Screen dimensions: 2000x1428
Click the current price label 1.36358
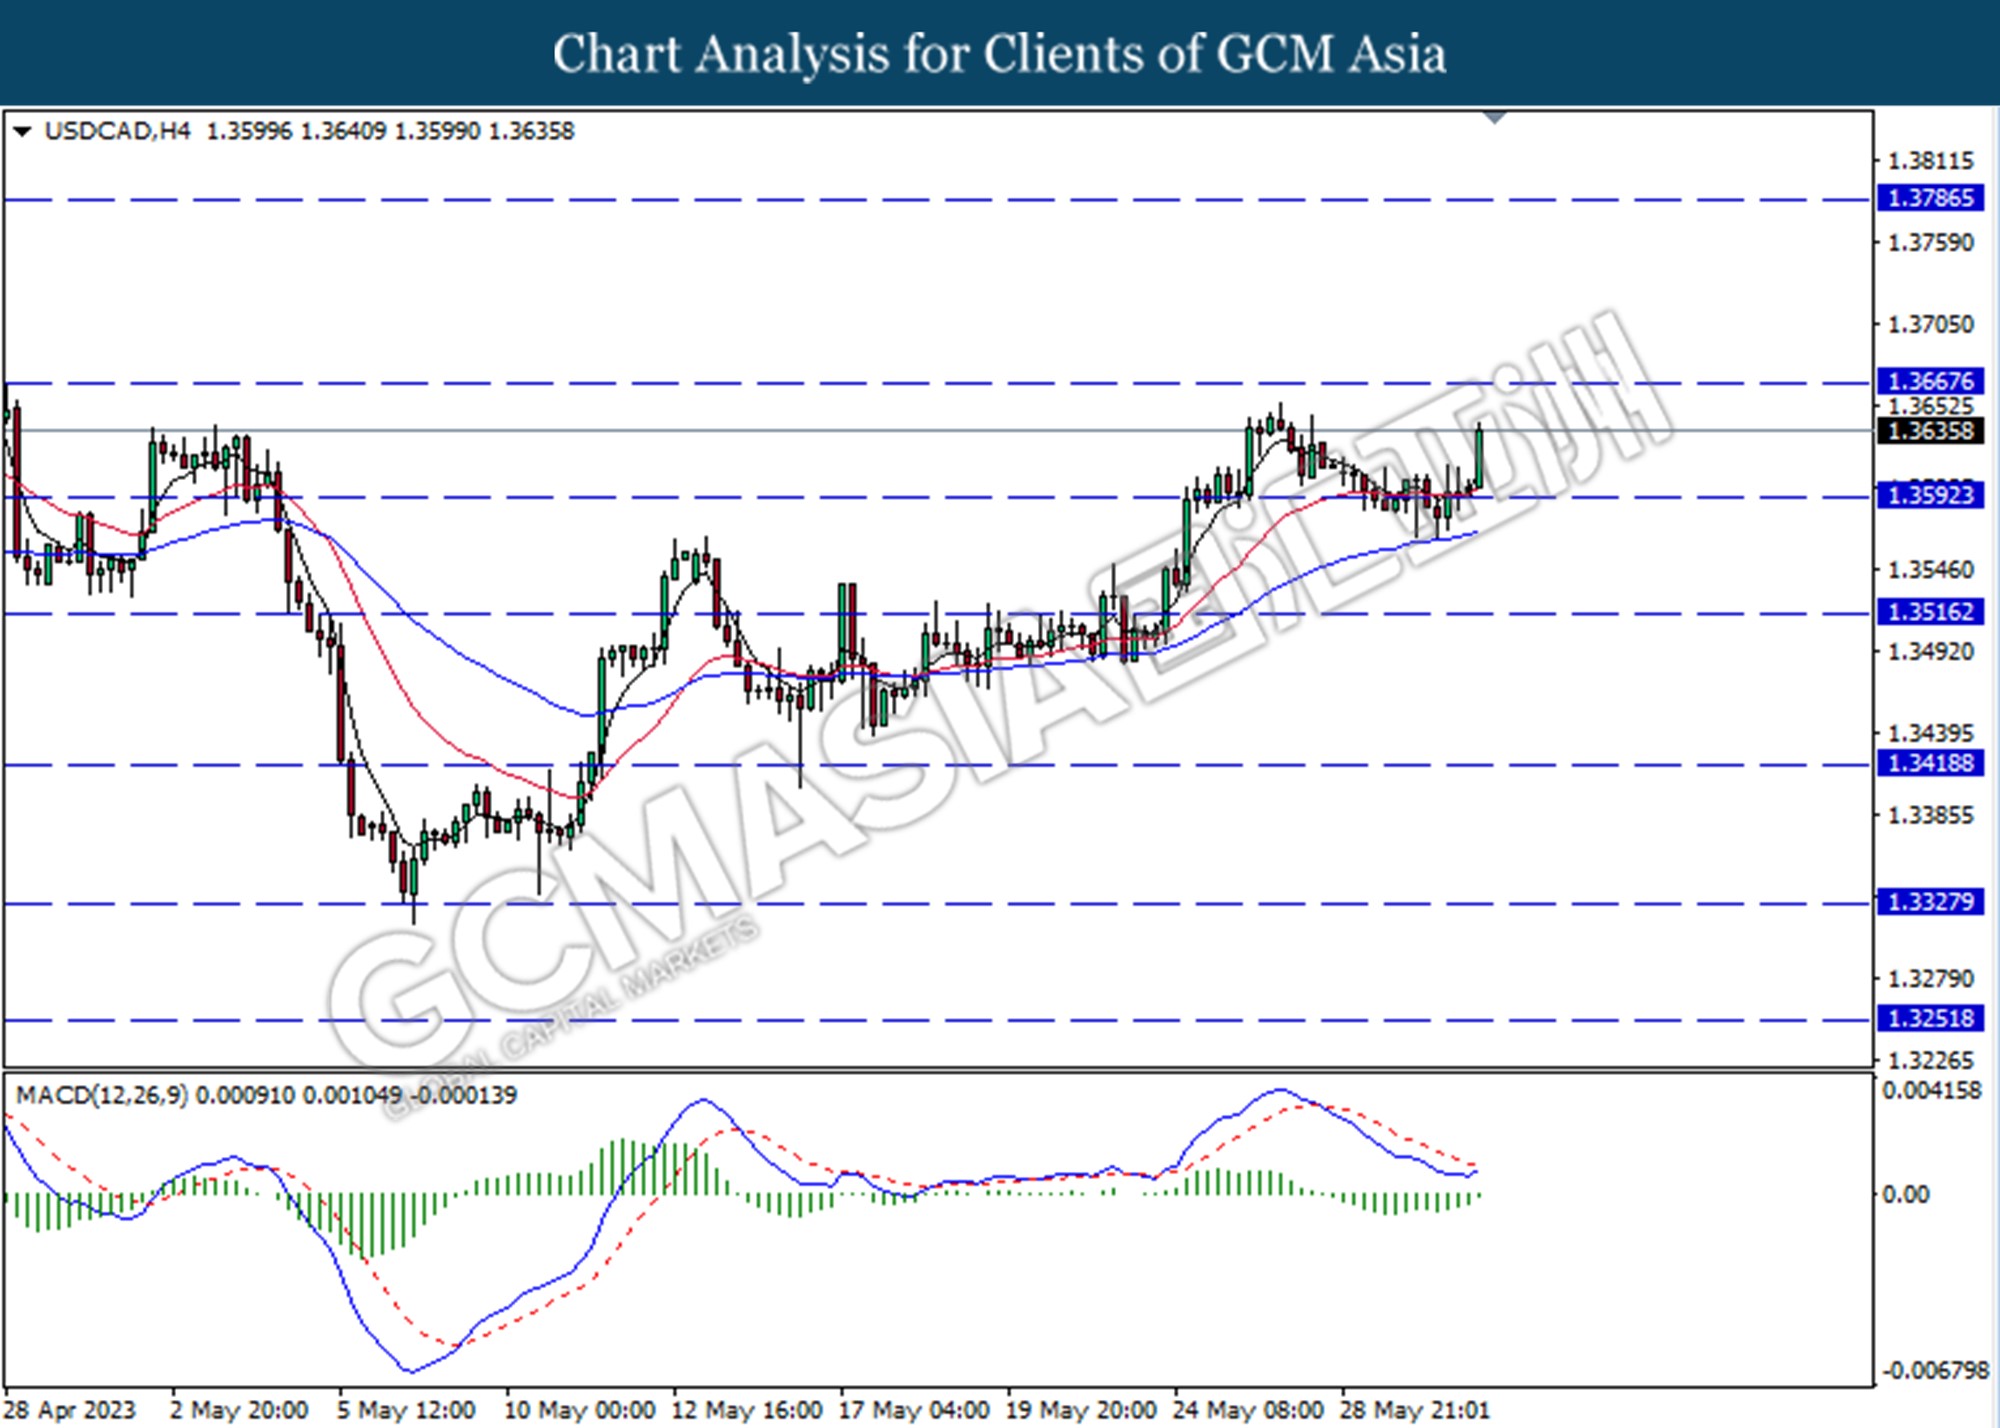click(1930, 431)
